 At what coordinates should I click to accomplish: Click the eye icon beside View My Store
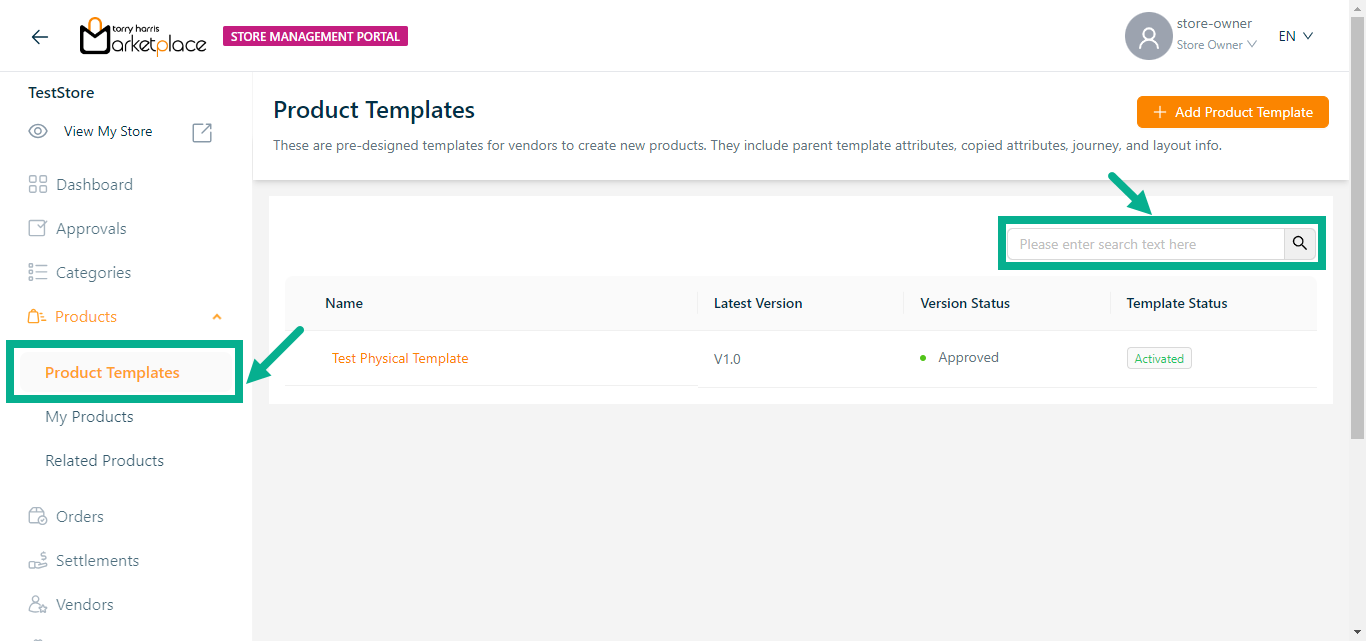[x=38, y=132]
